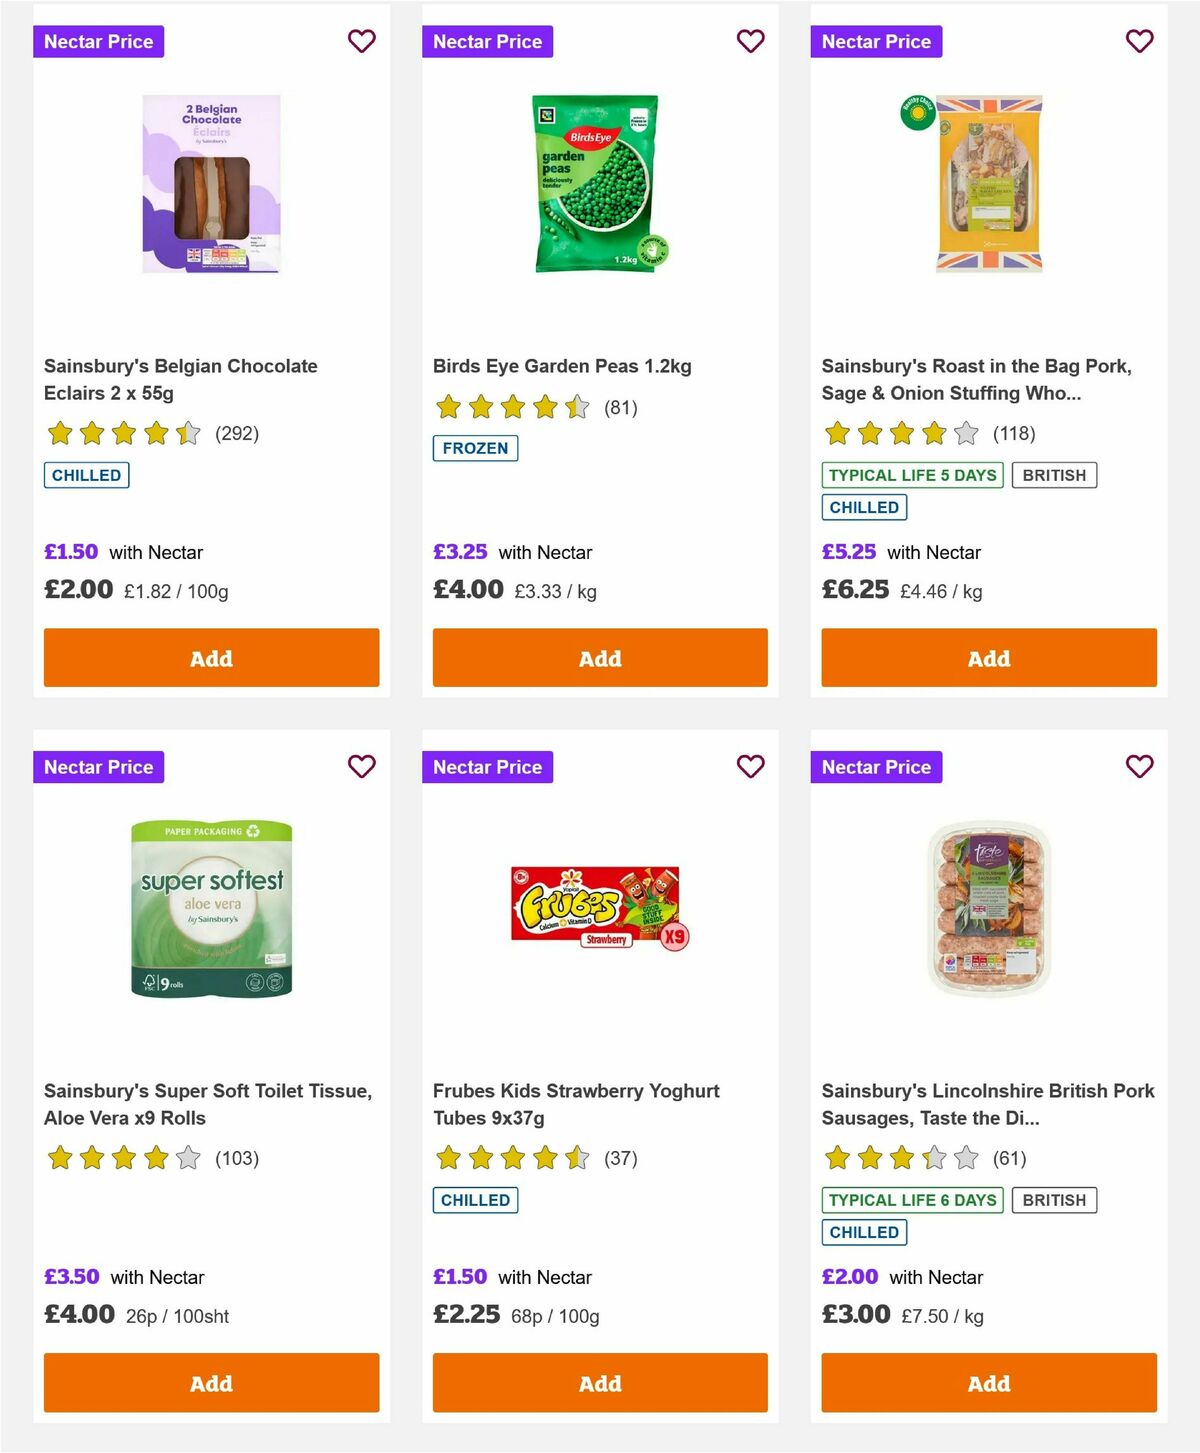Favourite Birds Eye Garden Peas via heart icon
The width and height of the screenshot is (1200, 1453).
750,41
